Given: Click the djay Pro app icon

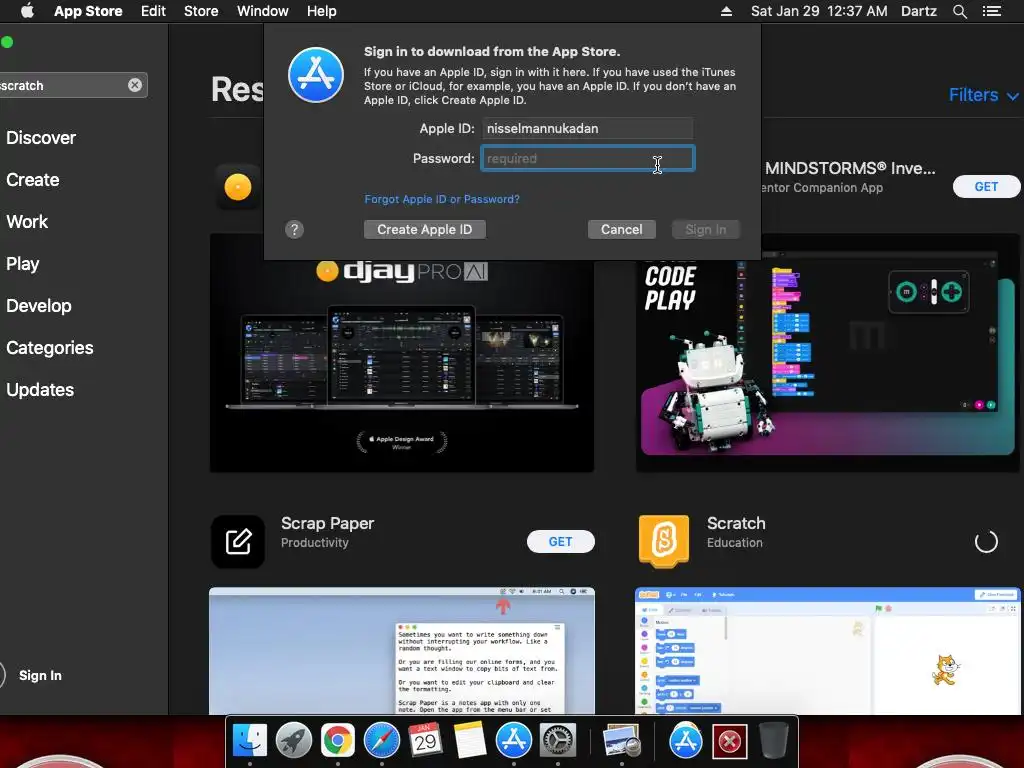Looking at the screenshot, I should (x=238, y=187).
